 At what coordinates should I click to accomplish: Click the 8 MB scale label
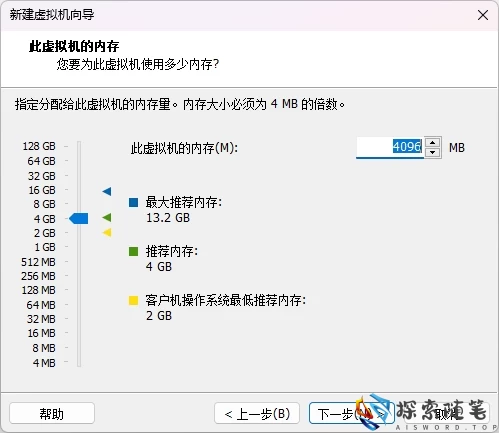click(44, 348)
